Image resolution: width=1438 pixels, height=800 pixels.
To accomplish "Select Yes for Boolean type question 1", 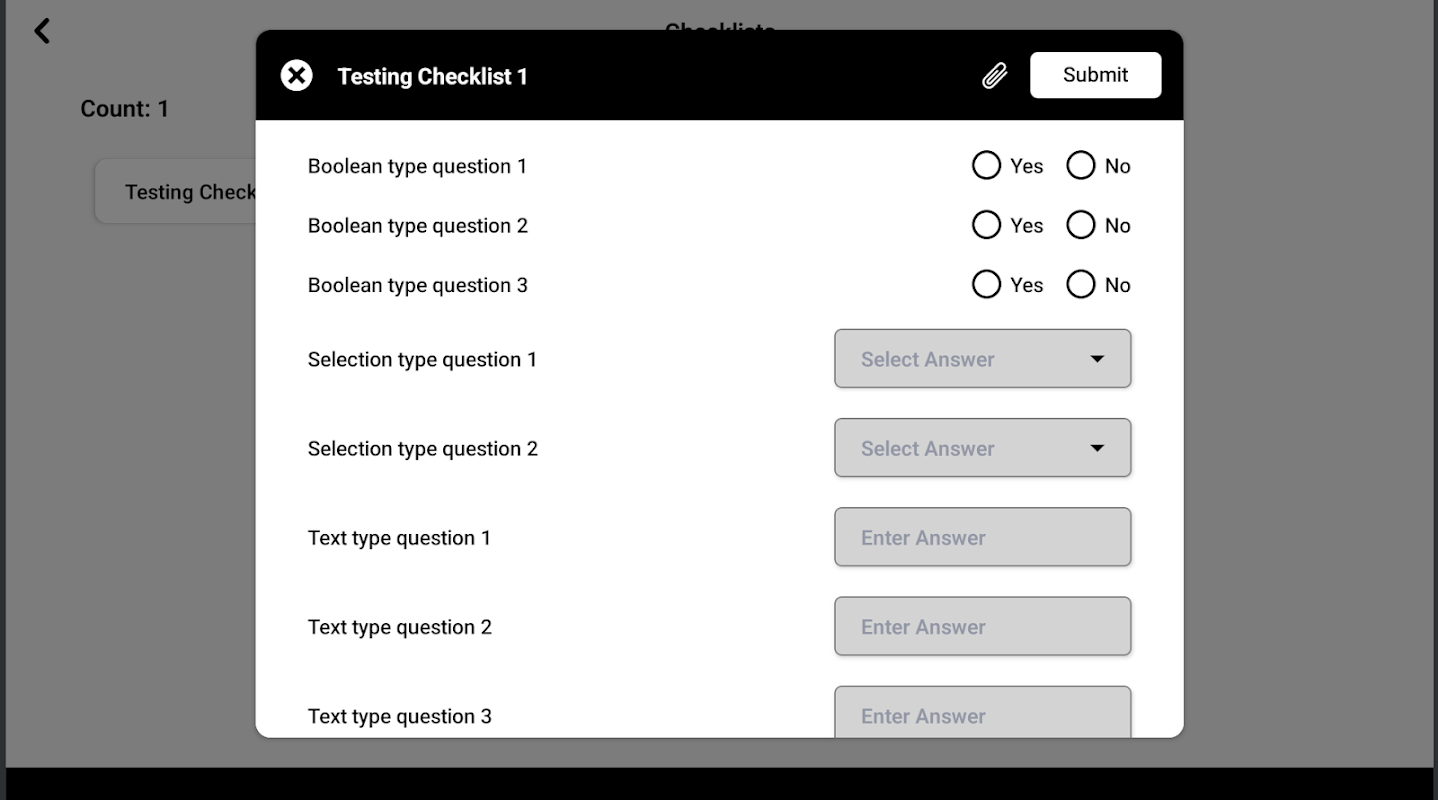I will [x=986, y=166].
